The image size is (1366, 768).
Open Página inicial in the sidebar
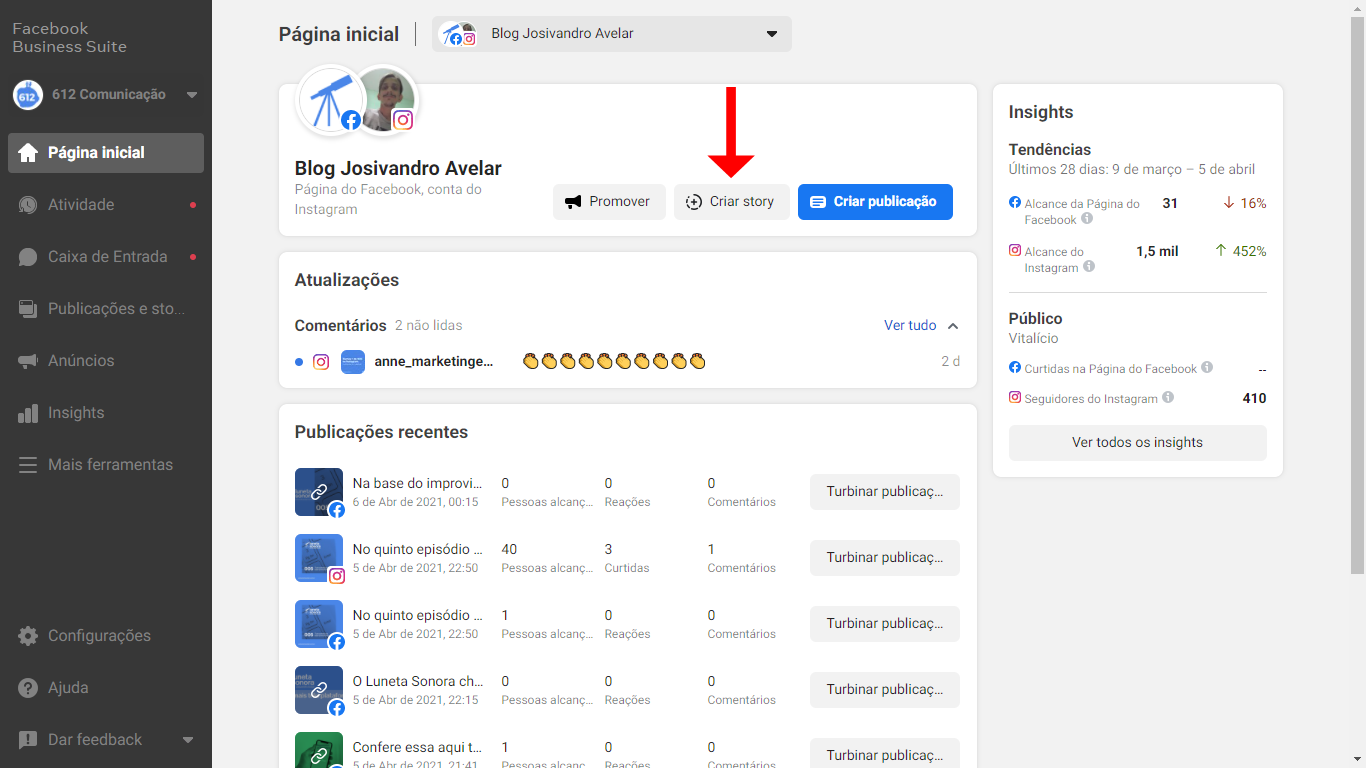coord(106,153)
